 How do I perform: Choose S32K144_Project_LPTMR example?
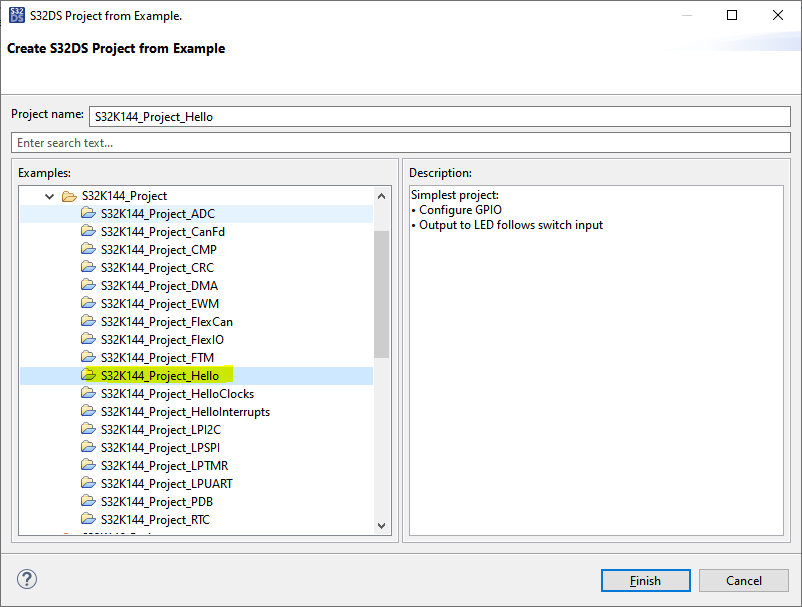coord(164,466)
